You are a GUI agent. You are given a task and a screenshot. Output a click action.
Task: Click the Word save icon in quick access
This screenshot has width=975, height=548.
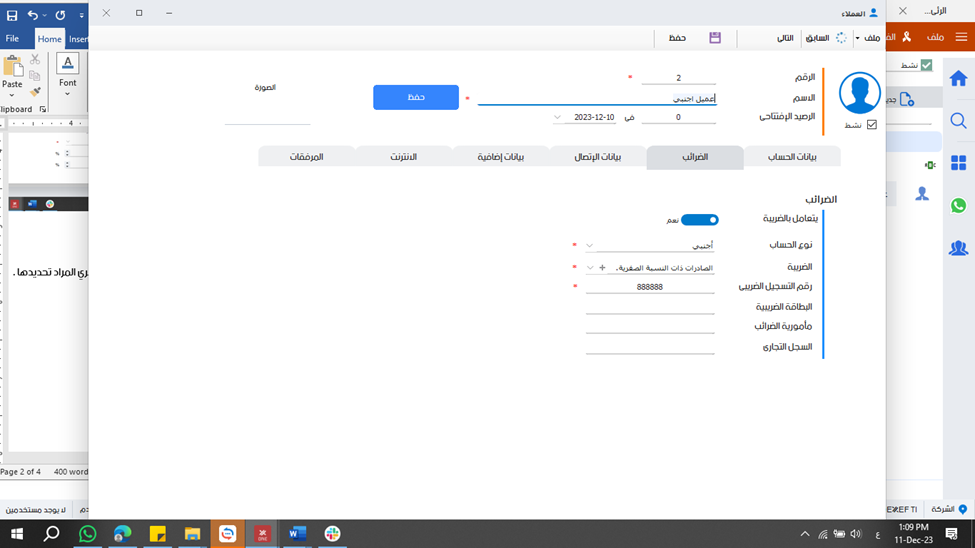[12, 15]
